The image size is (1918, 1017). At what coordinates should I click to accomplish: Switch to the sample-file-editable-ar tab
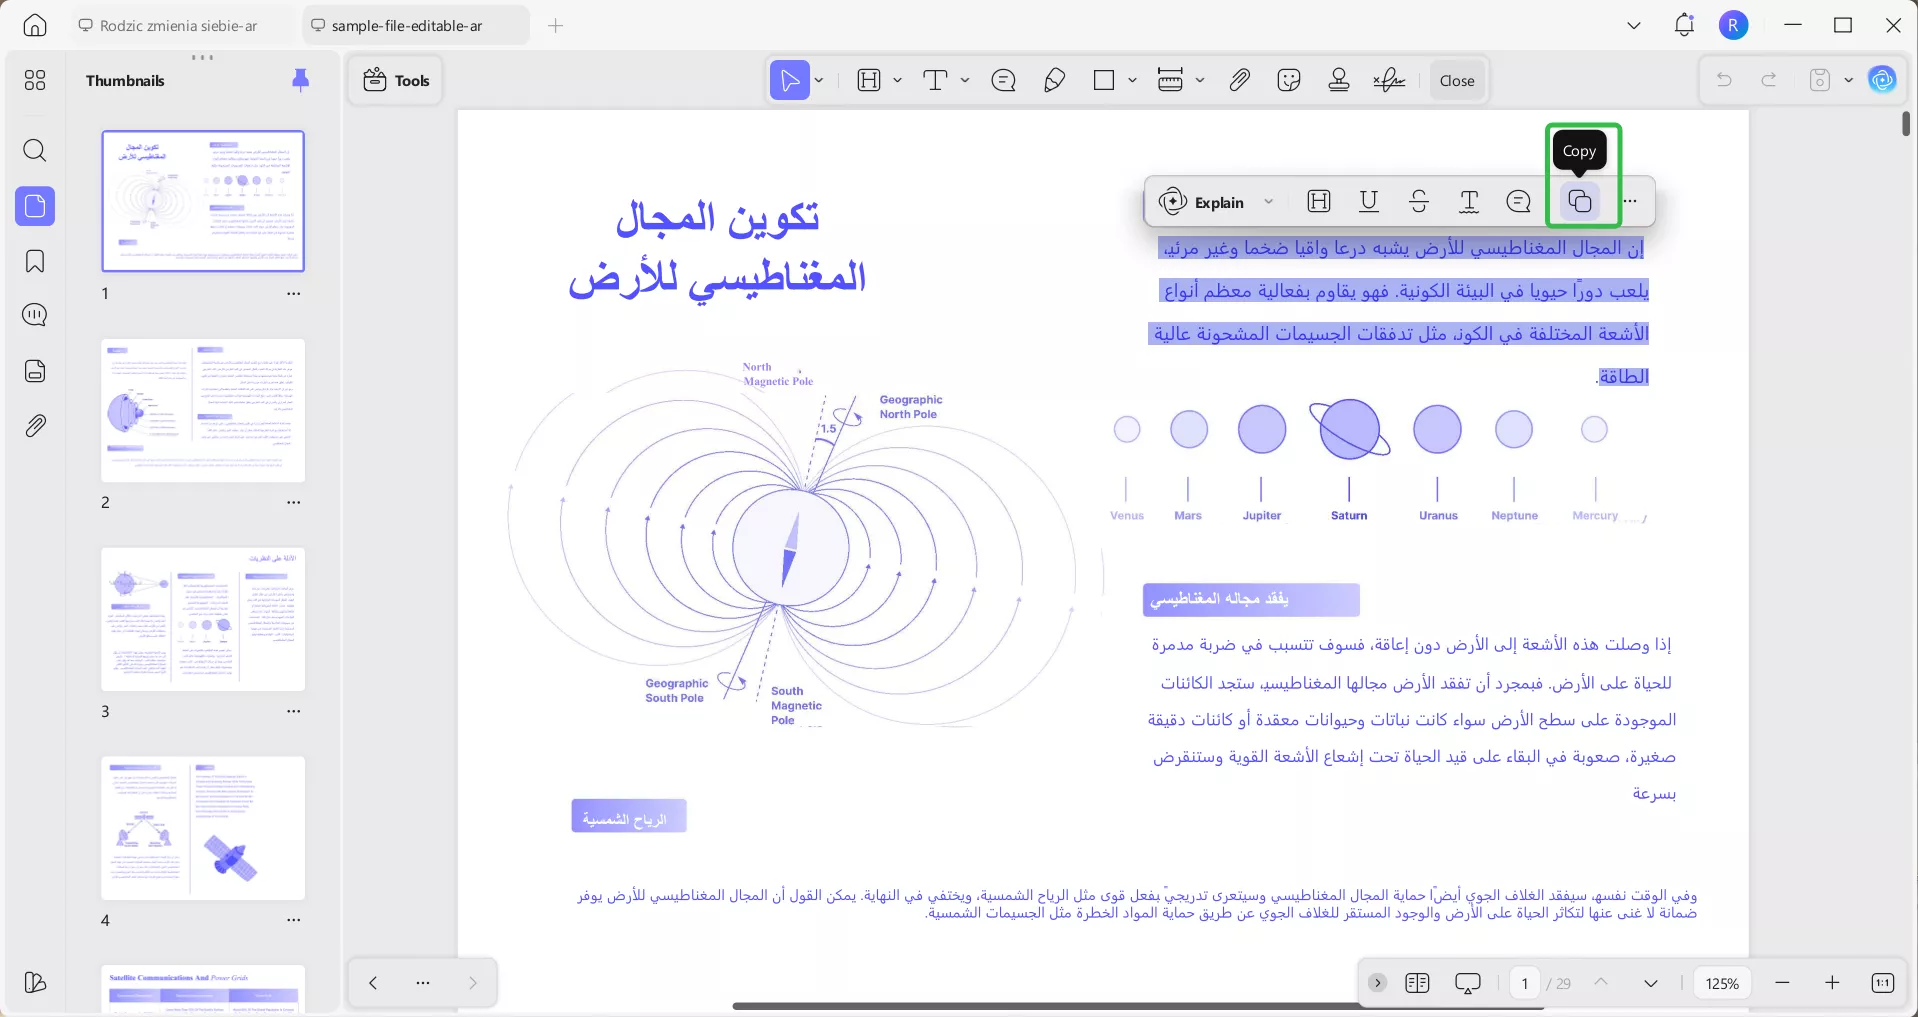(x=415, y=25)
